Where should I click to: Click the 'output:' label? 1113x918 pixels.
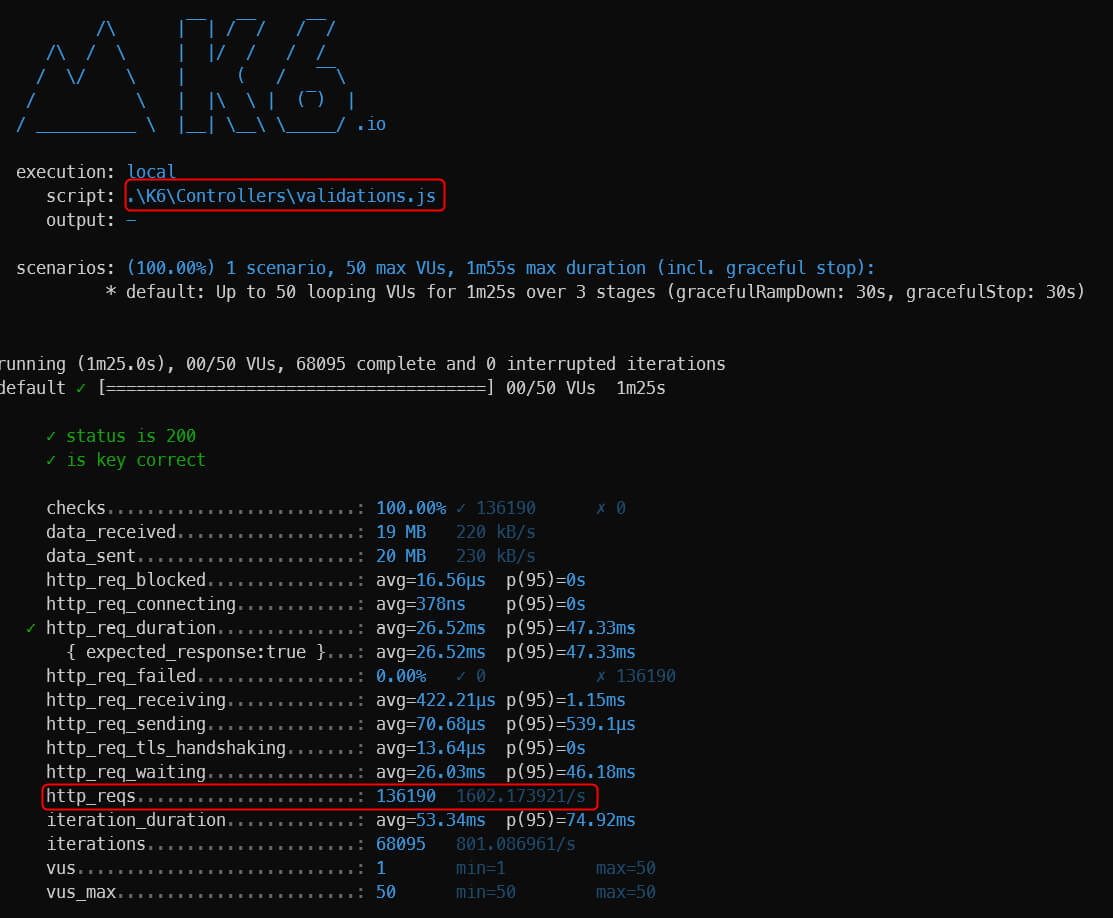tap(80, 220)
